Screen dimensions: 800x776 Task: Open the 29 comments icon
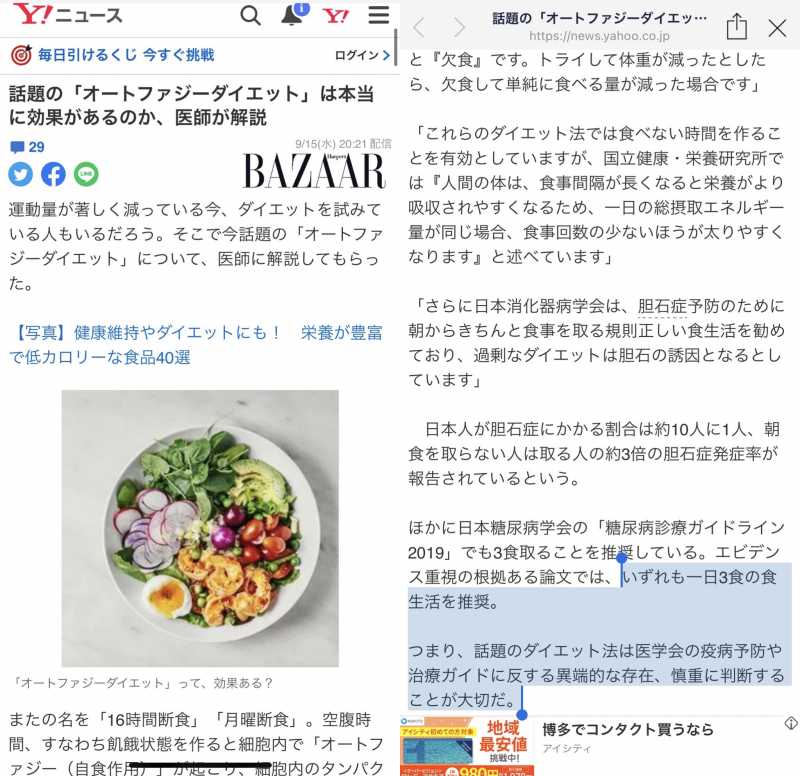(x=27, y=147)
